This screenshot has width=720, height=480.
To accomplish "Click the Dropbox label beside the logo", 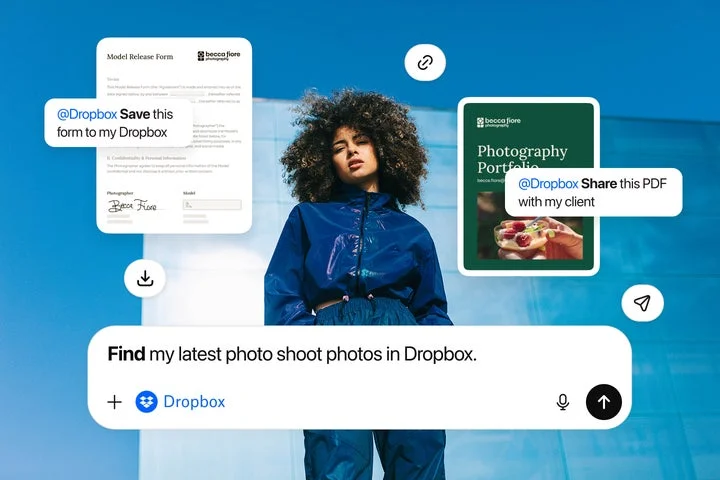I will [x=194, y=402].
